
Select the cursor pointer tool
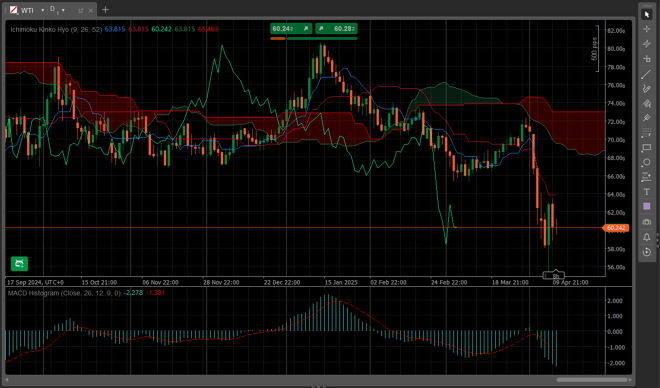pyautogui.click(x=647, y=14)
